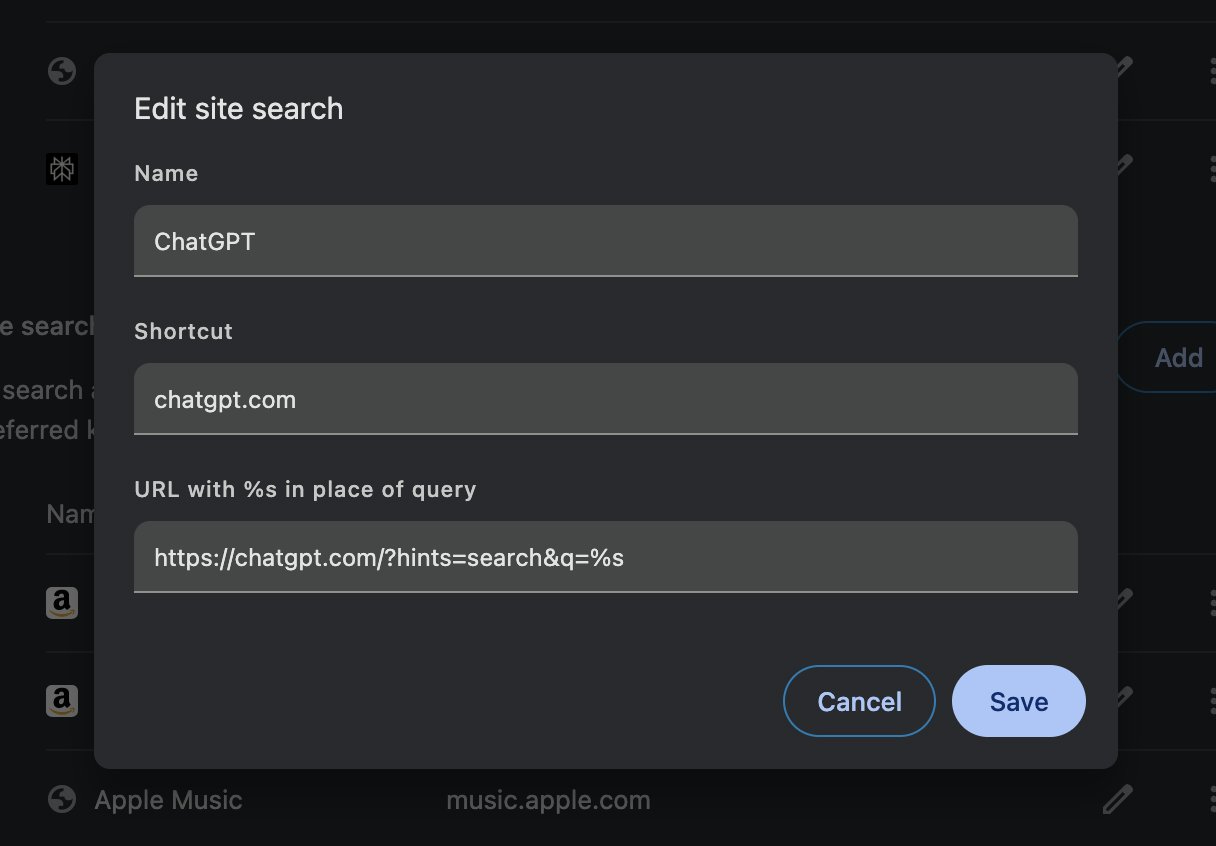Cancel the Edit site search dialog

coord(859,701)
